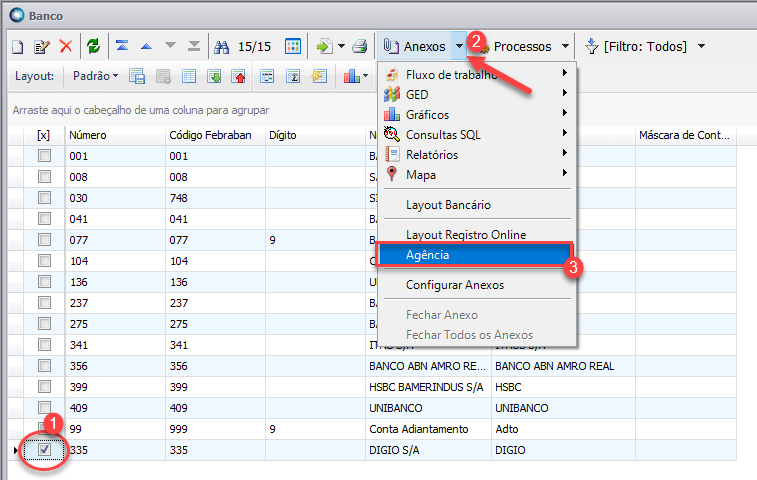This screenshot has width=757, height=480.
Task: Open the [Filtro: Todos] dropdown arrow
Action: 701,46
